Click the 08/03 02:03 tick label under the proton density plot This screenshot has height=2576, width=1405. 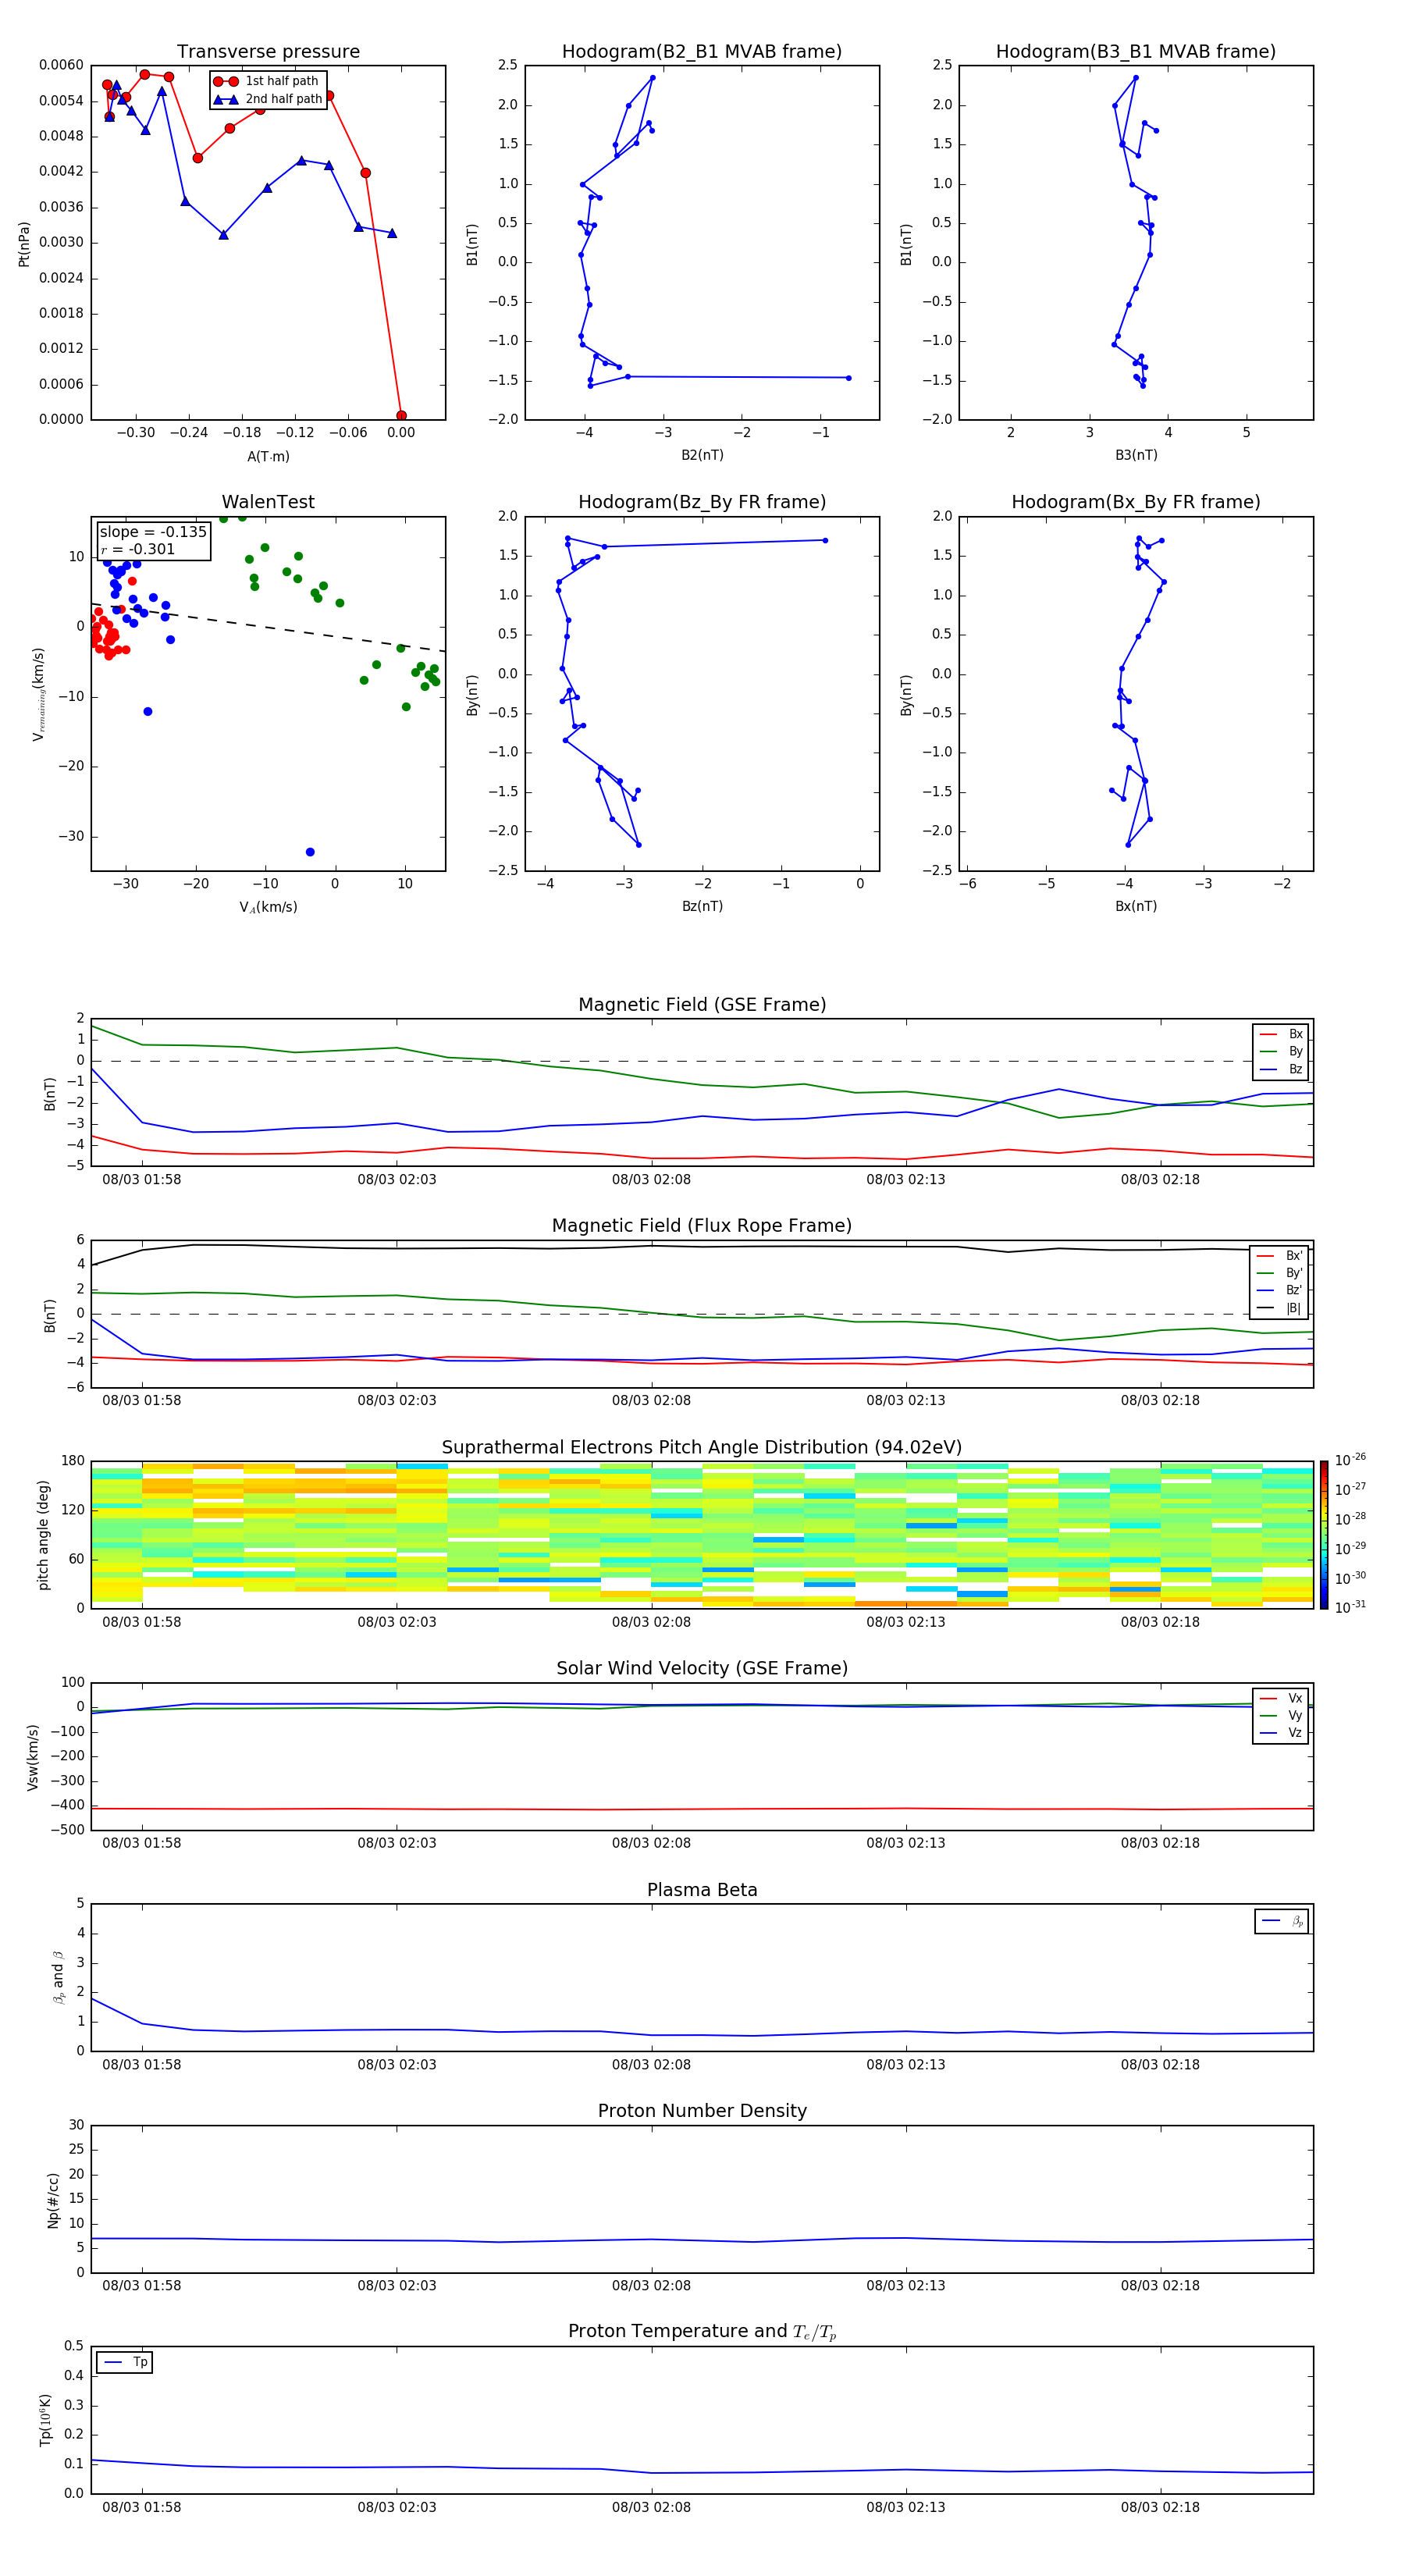397,2285
